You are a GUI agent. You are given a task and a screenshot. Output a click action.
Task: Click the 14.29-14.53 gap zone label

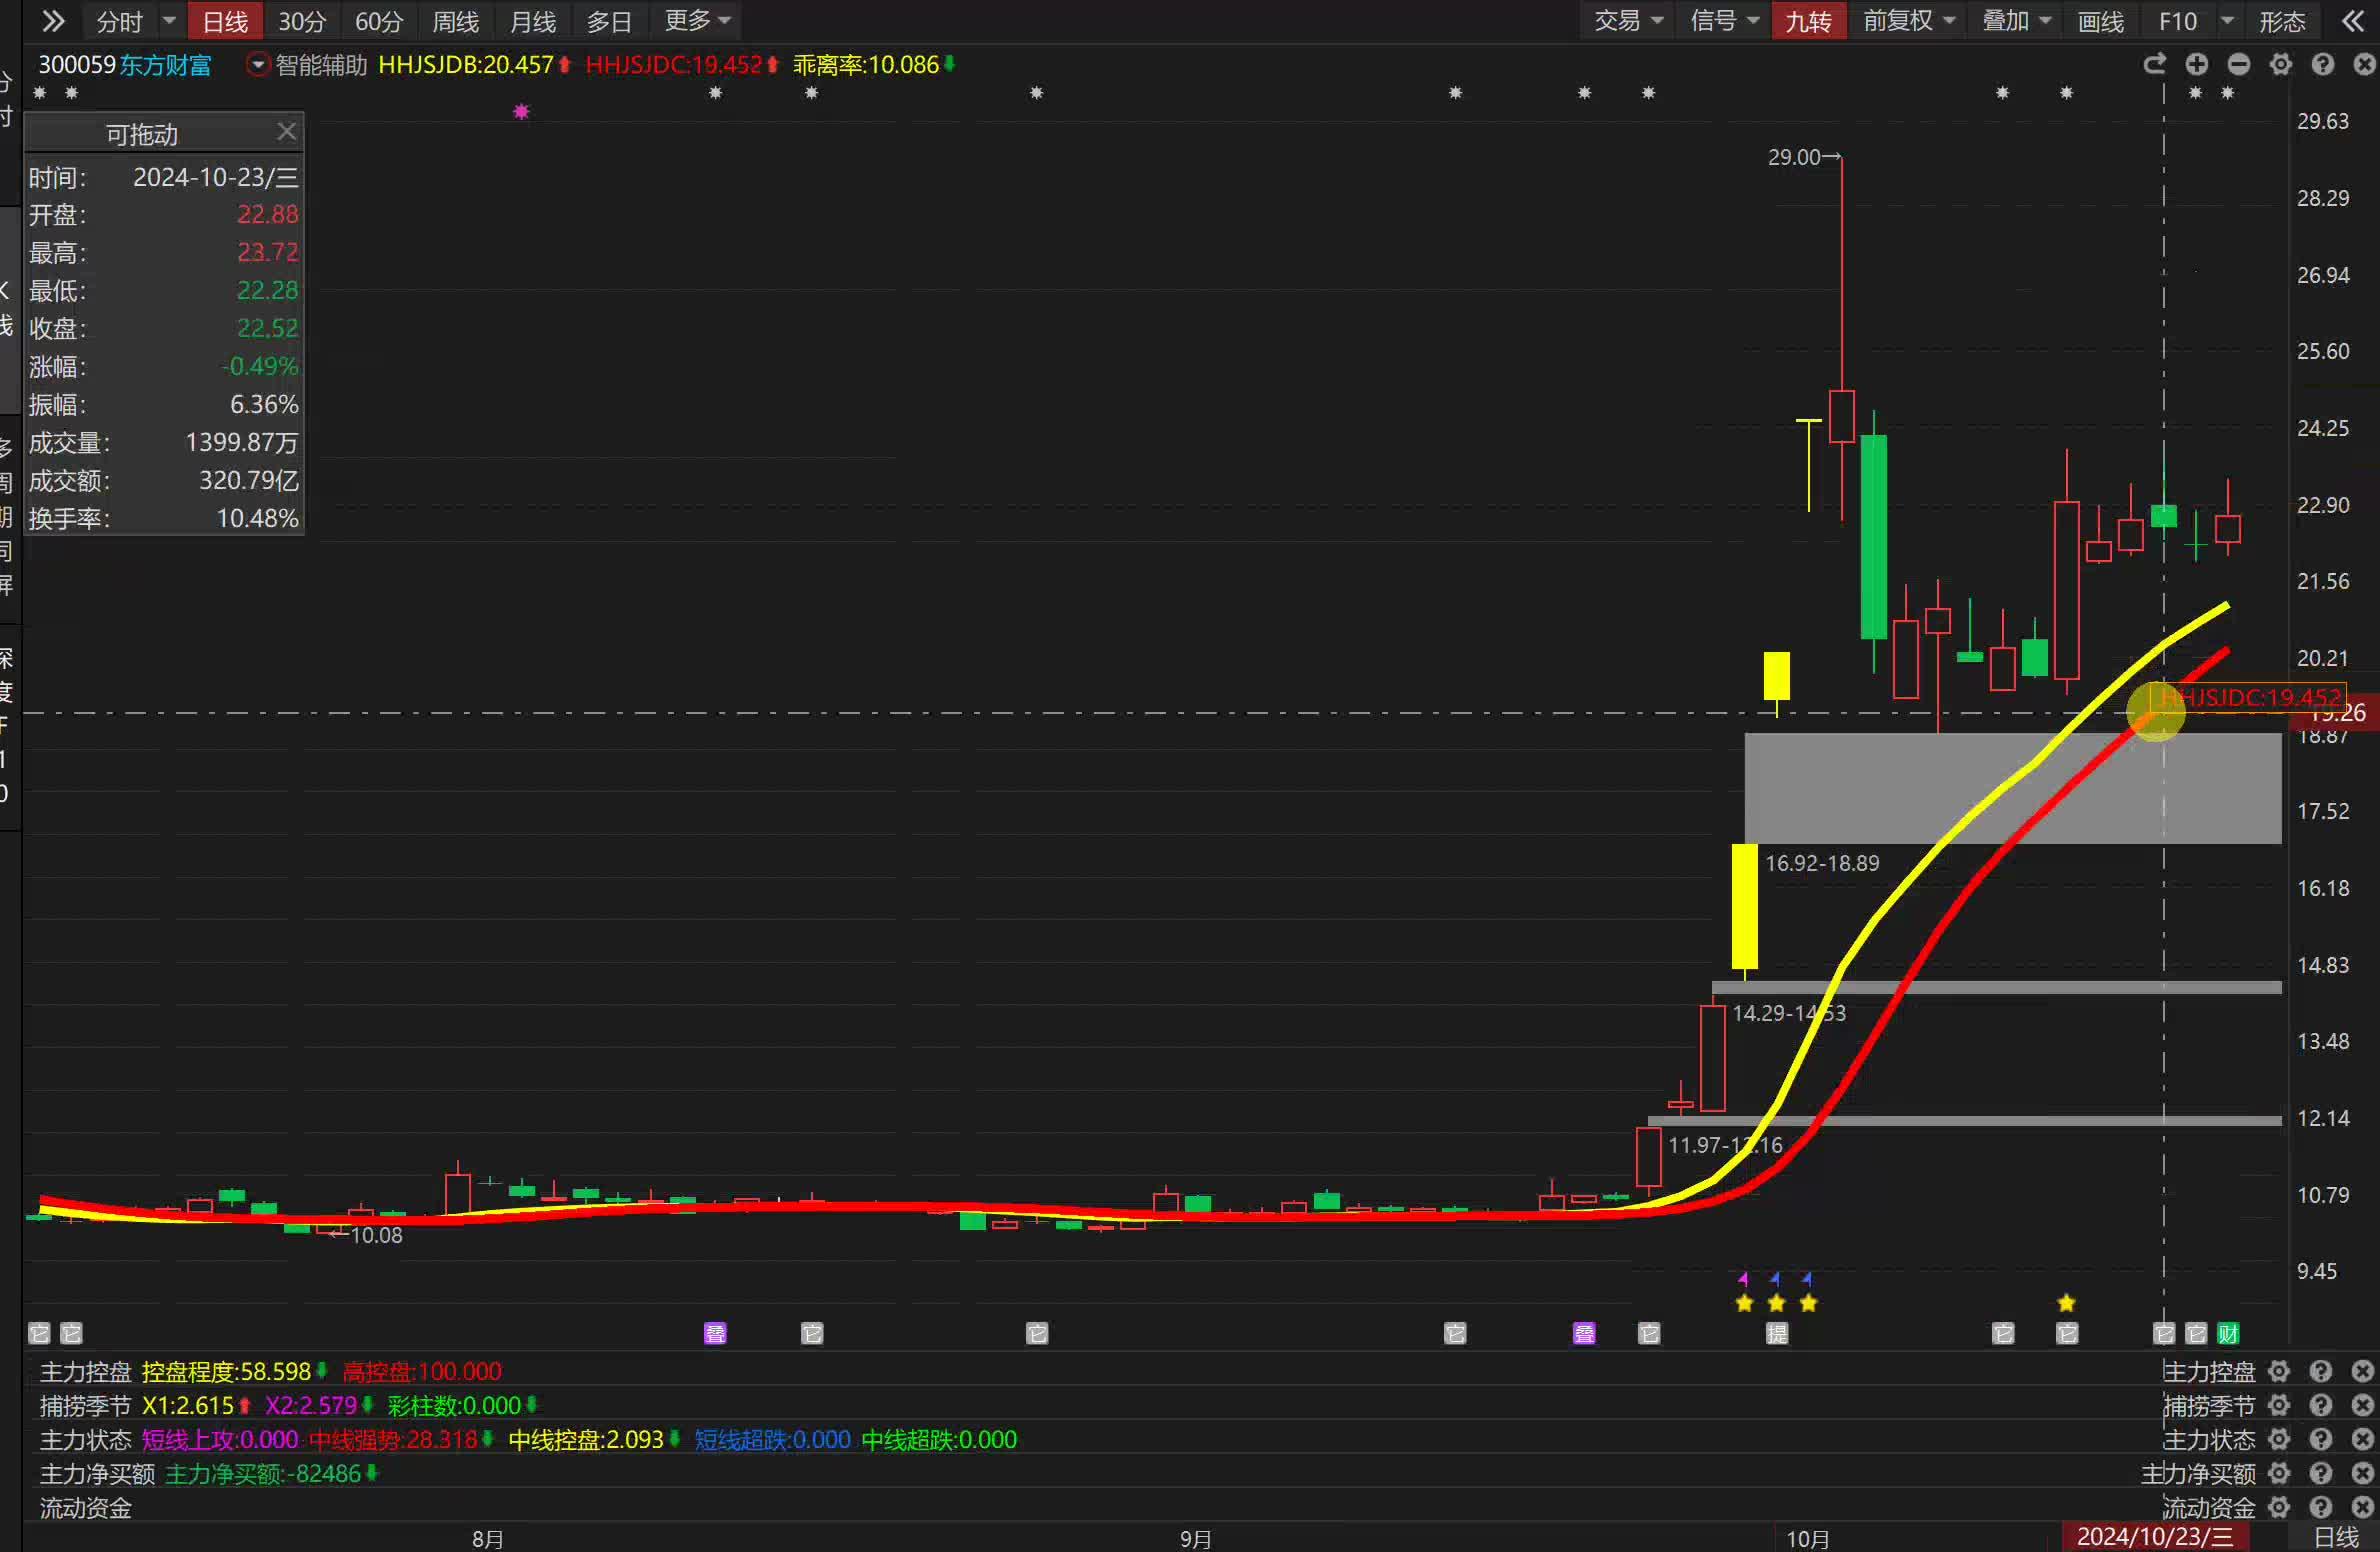click(1789, 1013)
